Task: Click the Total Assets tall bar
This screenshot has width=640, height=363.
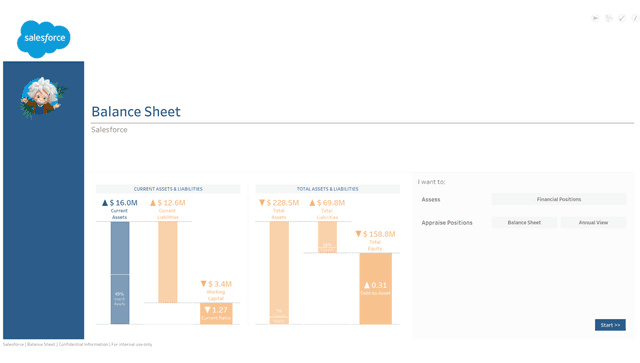Action: [x=279, y=273]
